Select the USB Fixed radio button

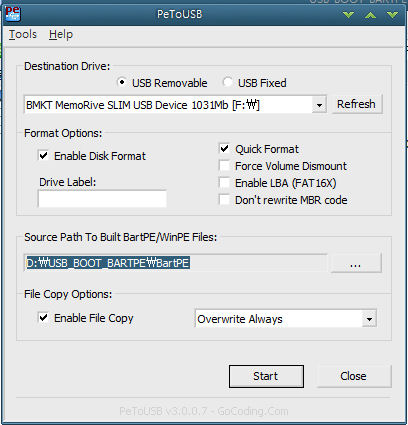[x=228, y=82]
